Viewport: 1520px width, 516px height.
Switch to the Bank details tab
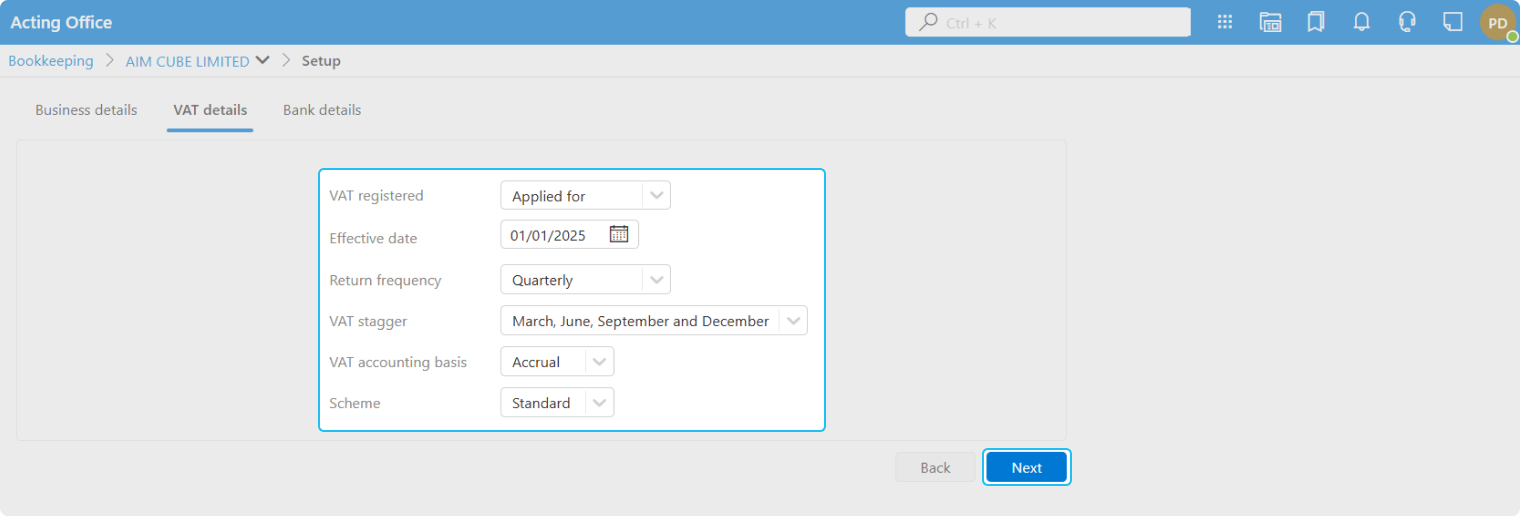coord(322,110)
